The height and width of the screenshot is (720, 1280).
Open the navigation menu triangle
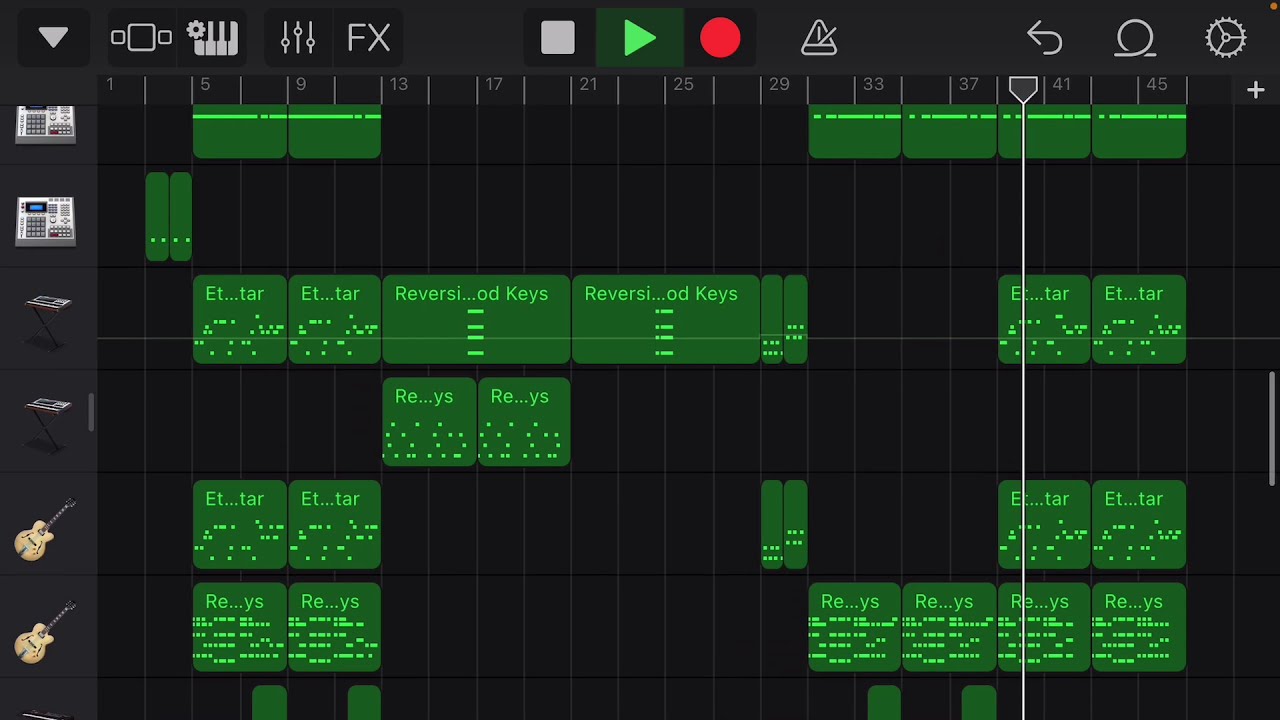53,37
